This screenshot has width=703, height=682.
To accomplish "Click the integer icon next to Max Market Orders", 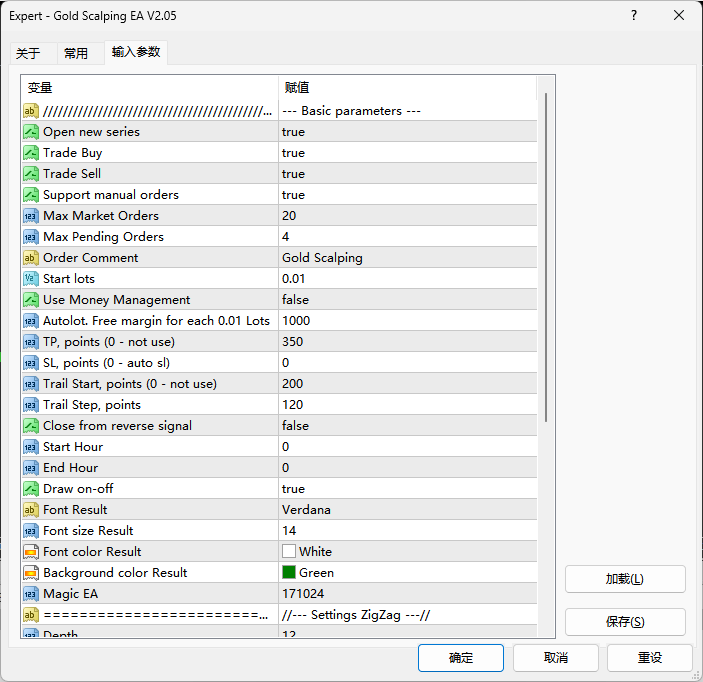I will [31, 216].
